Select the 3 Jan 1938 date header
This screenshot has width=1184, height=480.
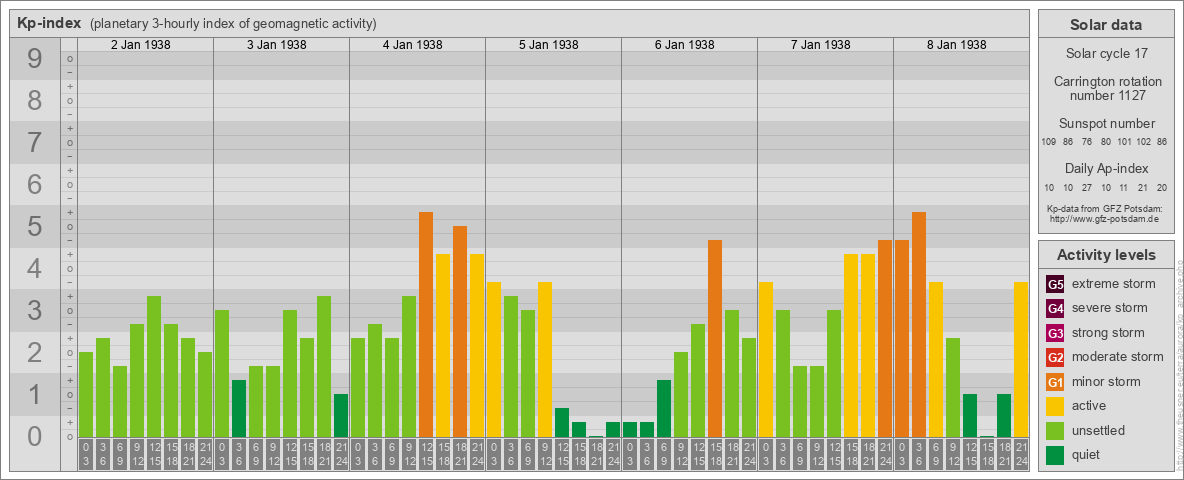tap(276, 45)
